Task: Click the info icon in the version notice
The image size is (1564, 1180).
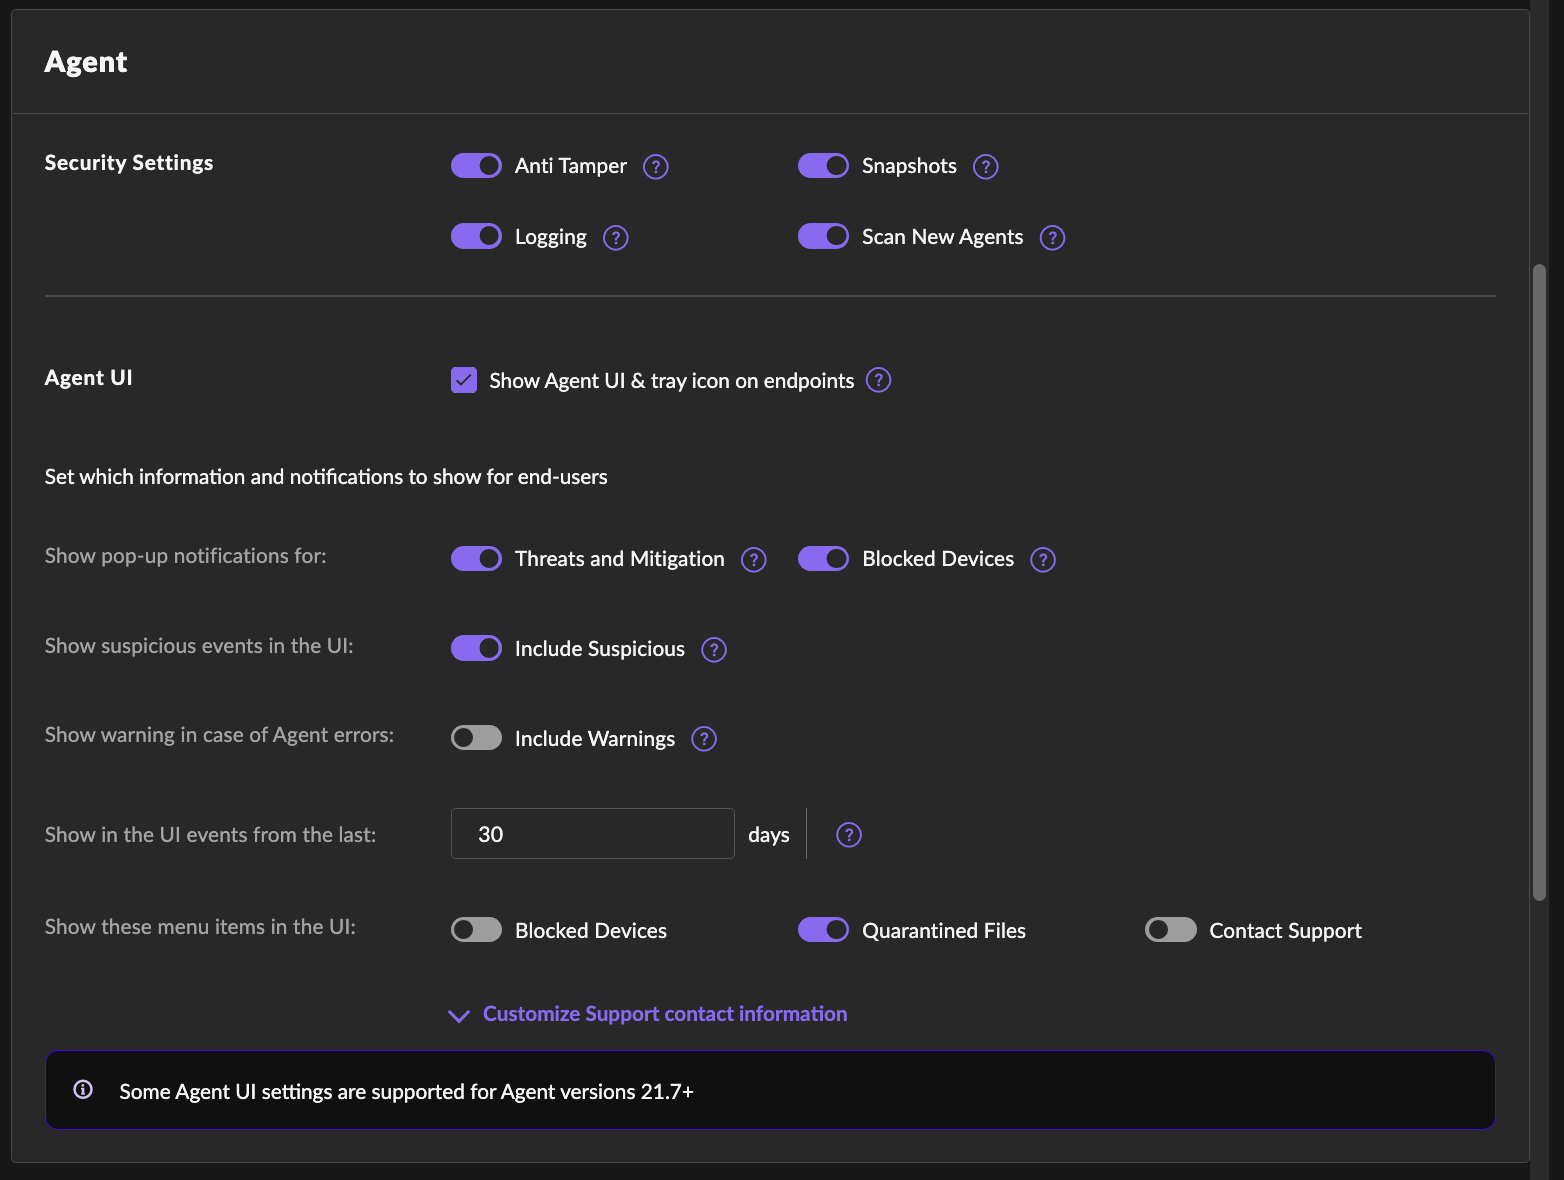Action: click(83, 1090)
